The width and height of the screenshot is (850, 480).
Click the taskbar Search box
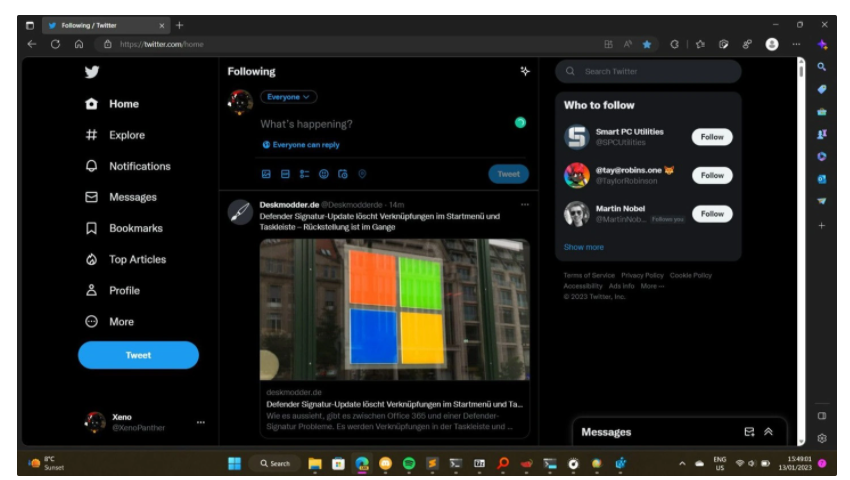click(274, 463)
